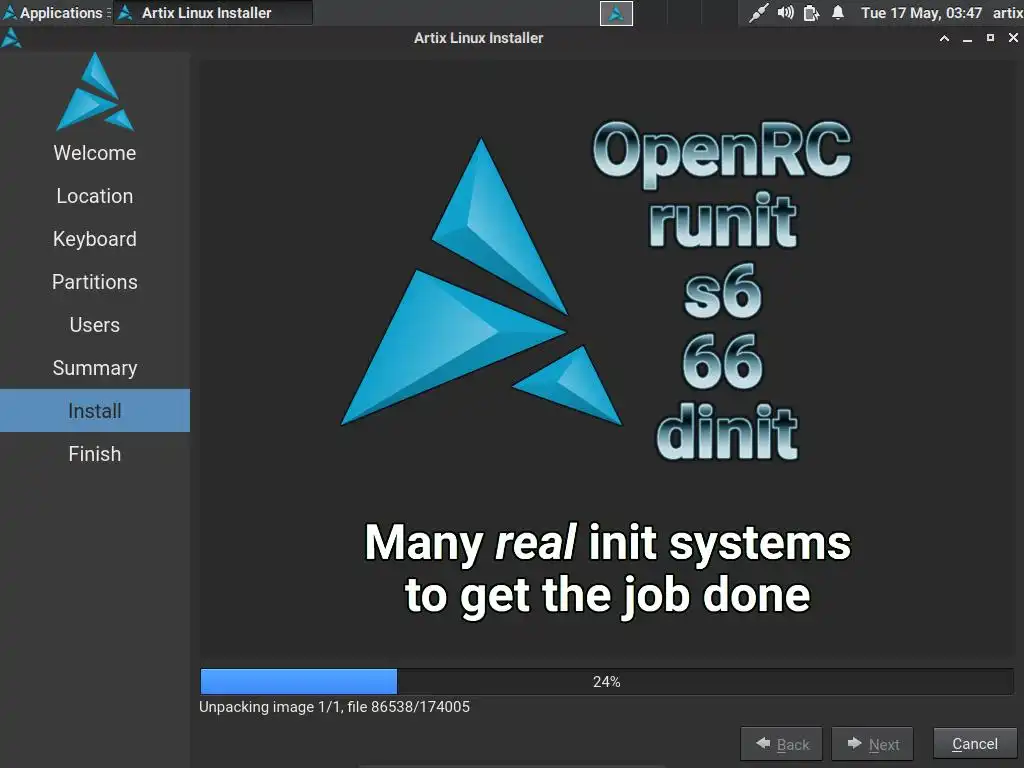Close the Artix Linux Installer window

[1013, 39]
